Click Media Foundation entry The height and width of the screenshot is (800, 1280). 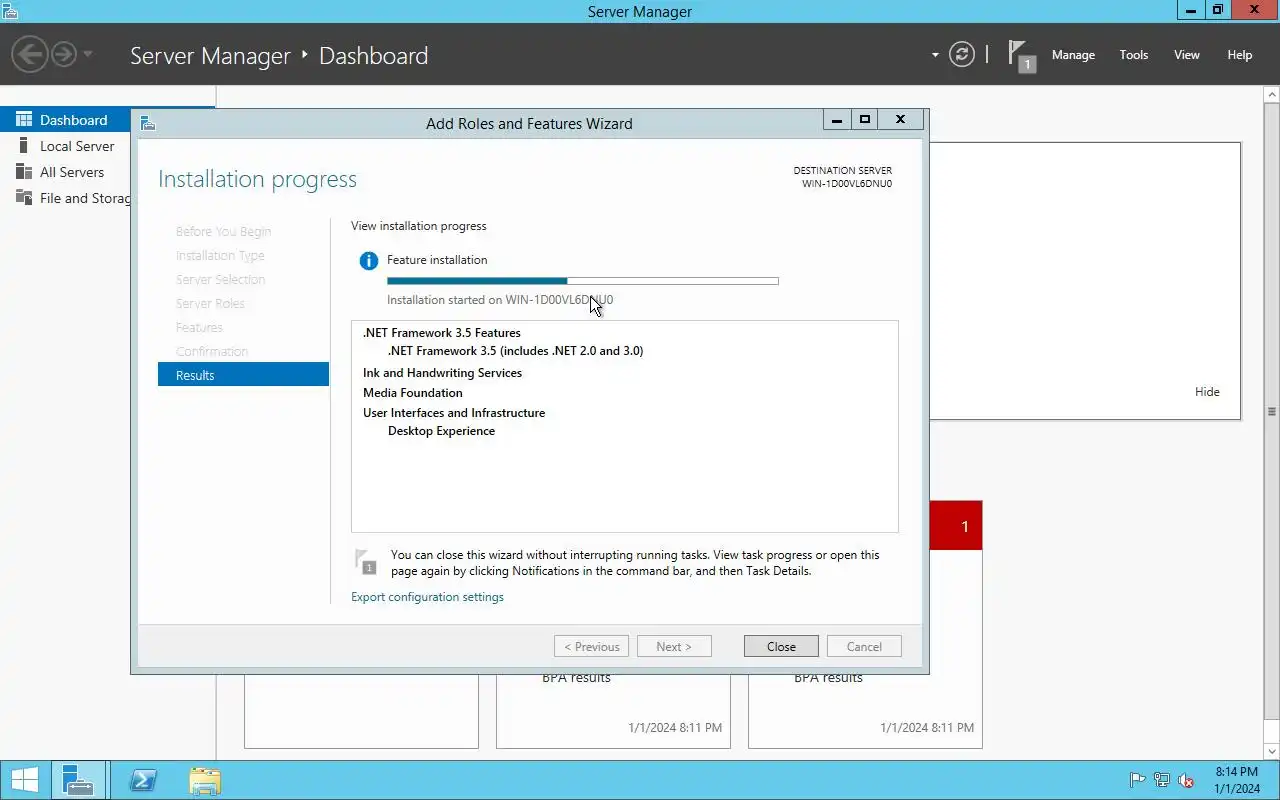[412, 393]
